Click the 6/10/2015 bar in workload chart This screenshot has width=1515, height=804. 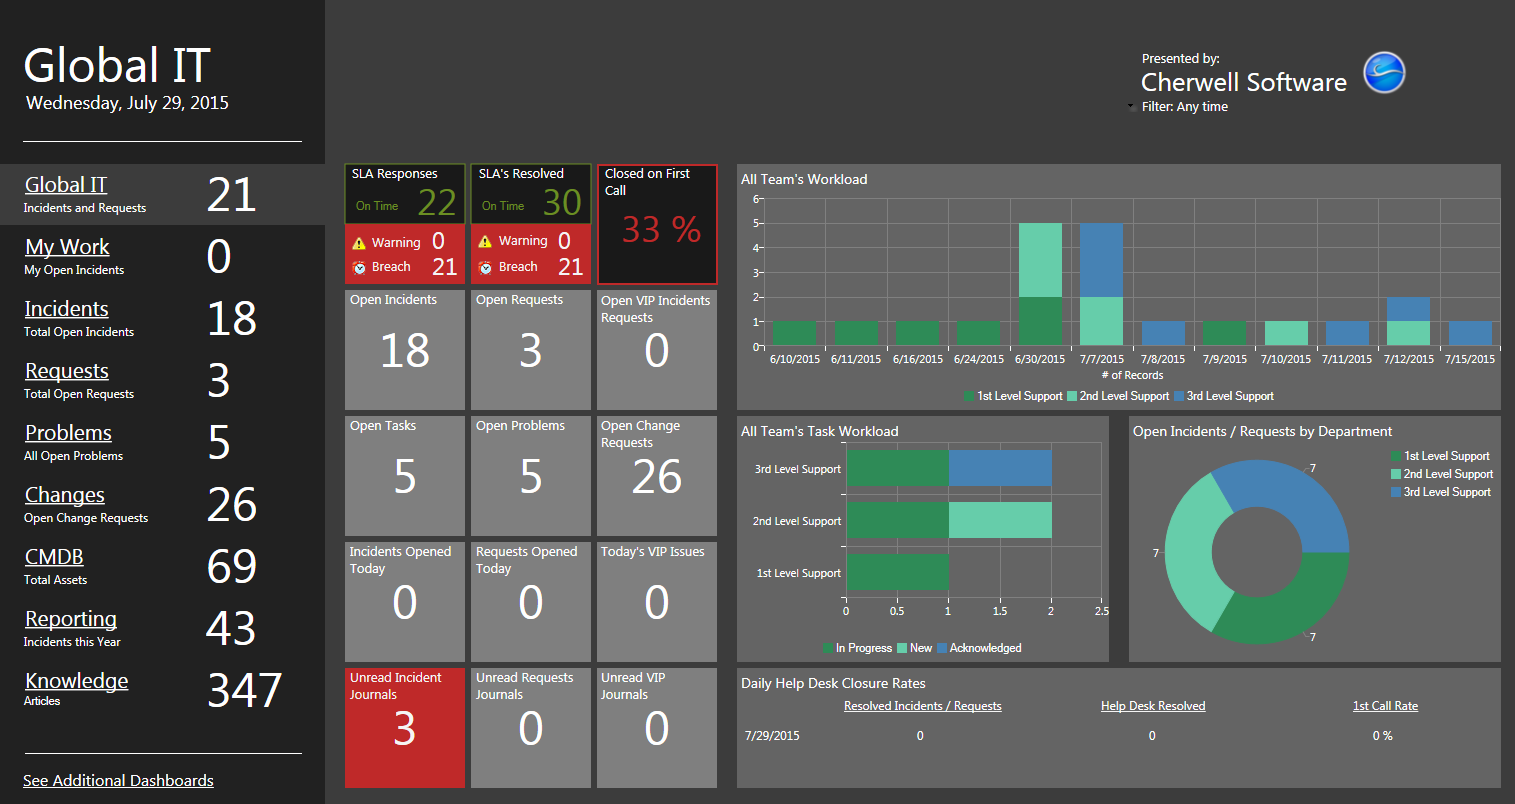(x=794, y=334)
